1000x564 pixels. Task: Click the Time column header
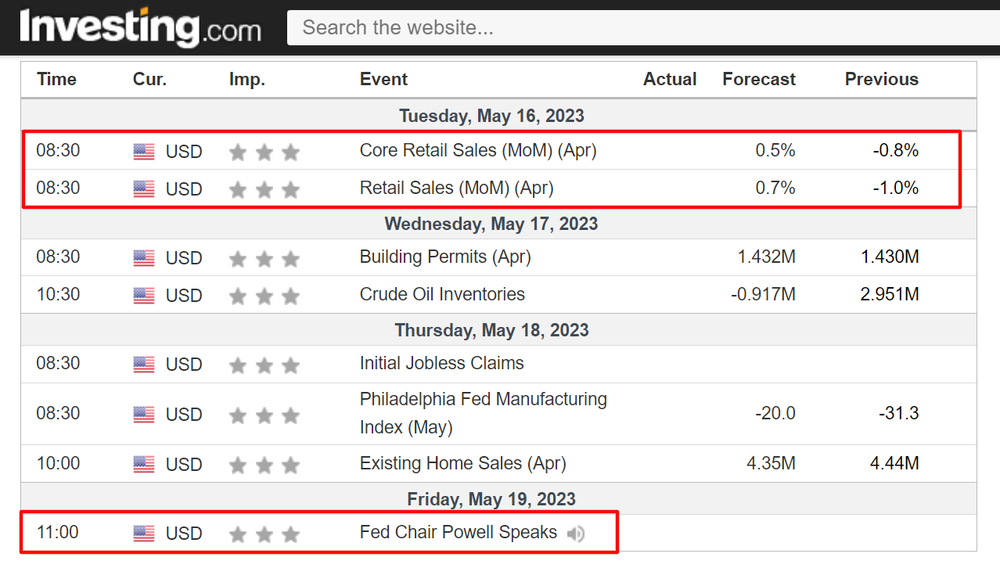(57, 79)
